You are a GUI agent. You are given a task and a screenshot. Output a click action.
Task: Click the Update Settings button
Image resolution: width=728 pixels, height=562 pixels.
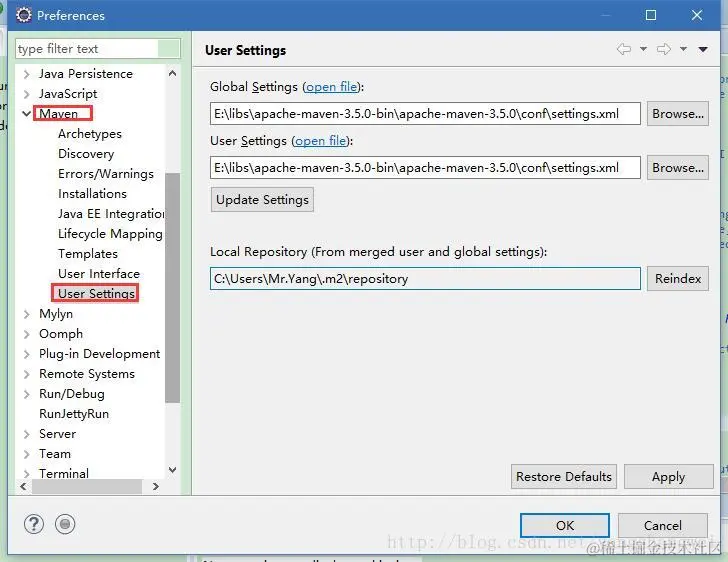(262, 200)
